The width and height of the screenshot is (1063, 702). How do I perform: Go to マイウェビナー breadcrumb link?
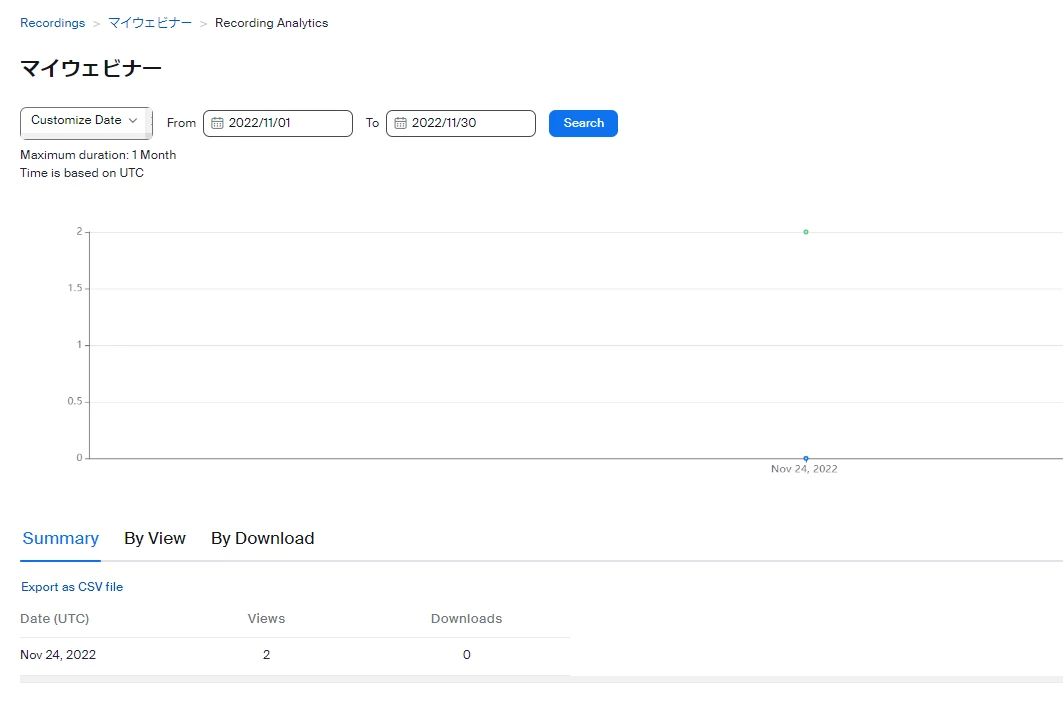click(150, 23)
